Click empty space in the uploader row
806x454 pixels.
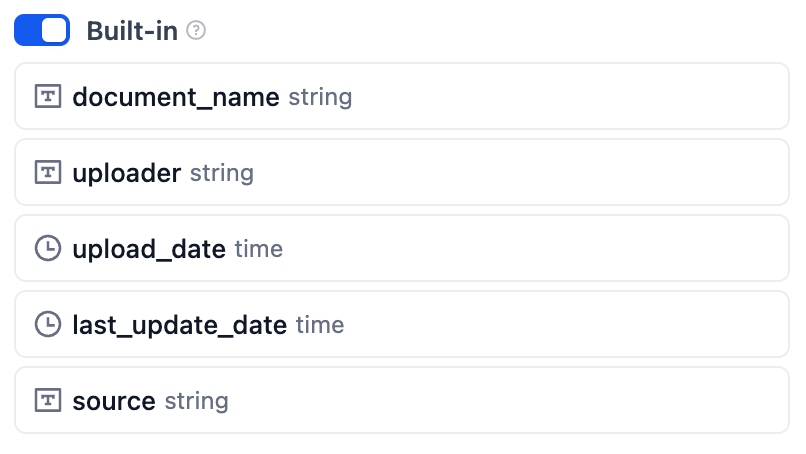[520, 173]
